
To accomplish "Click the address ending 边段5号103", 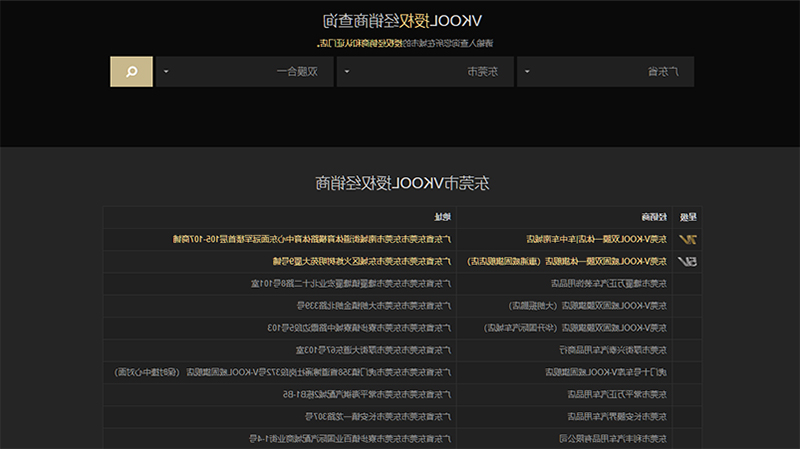I will (x=359, y=328).
